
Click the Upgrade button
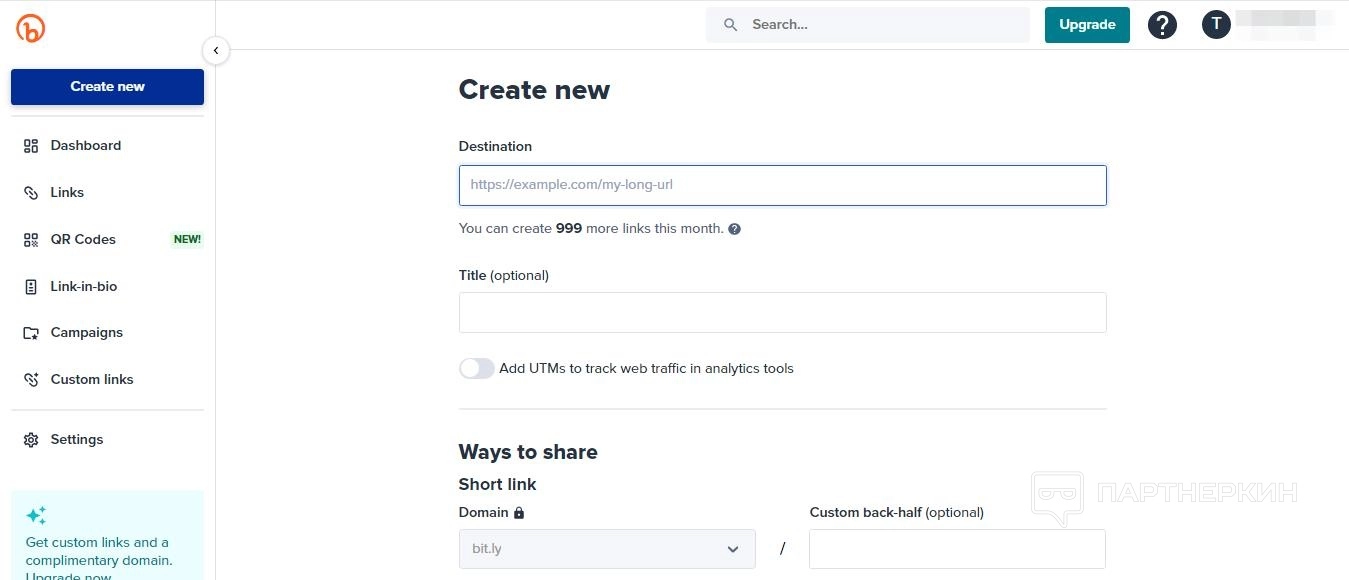point(1087,25)
